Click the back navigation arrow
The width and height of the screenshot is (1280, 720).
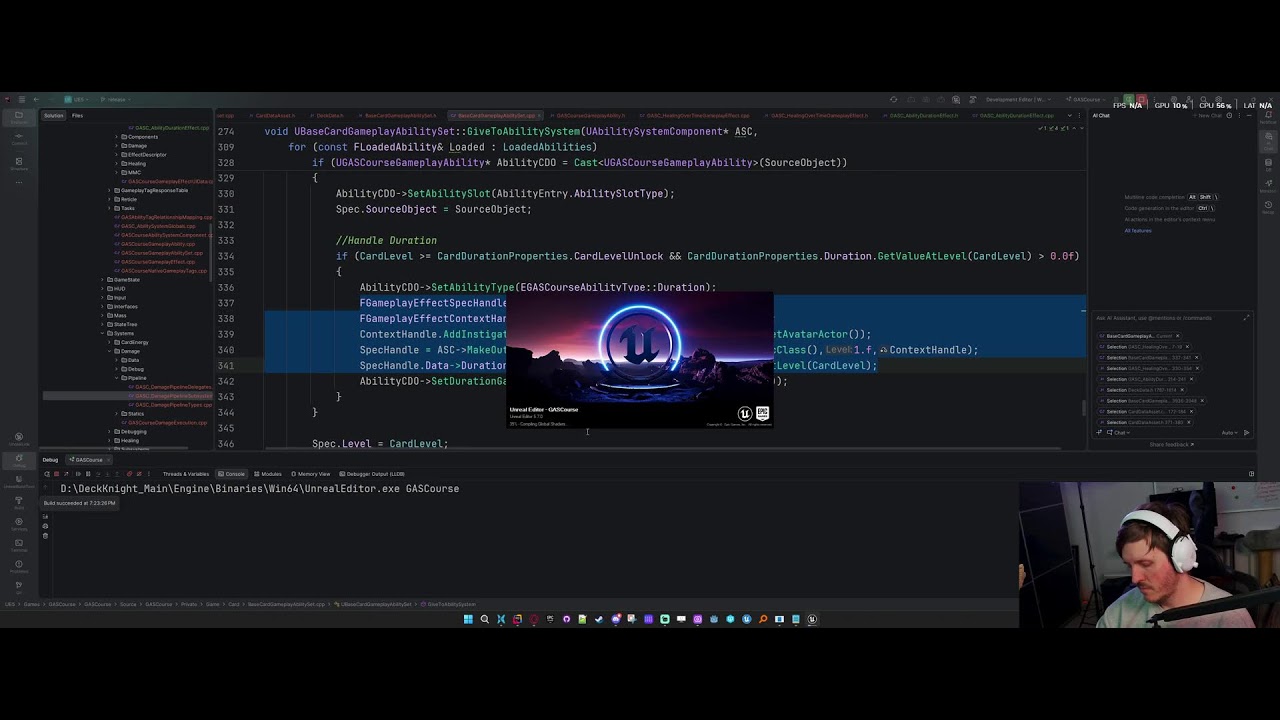coord(36,99)
